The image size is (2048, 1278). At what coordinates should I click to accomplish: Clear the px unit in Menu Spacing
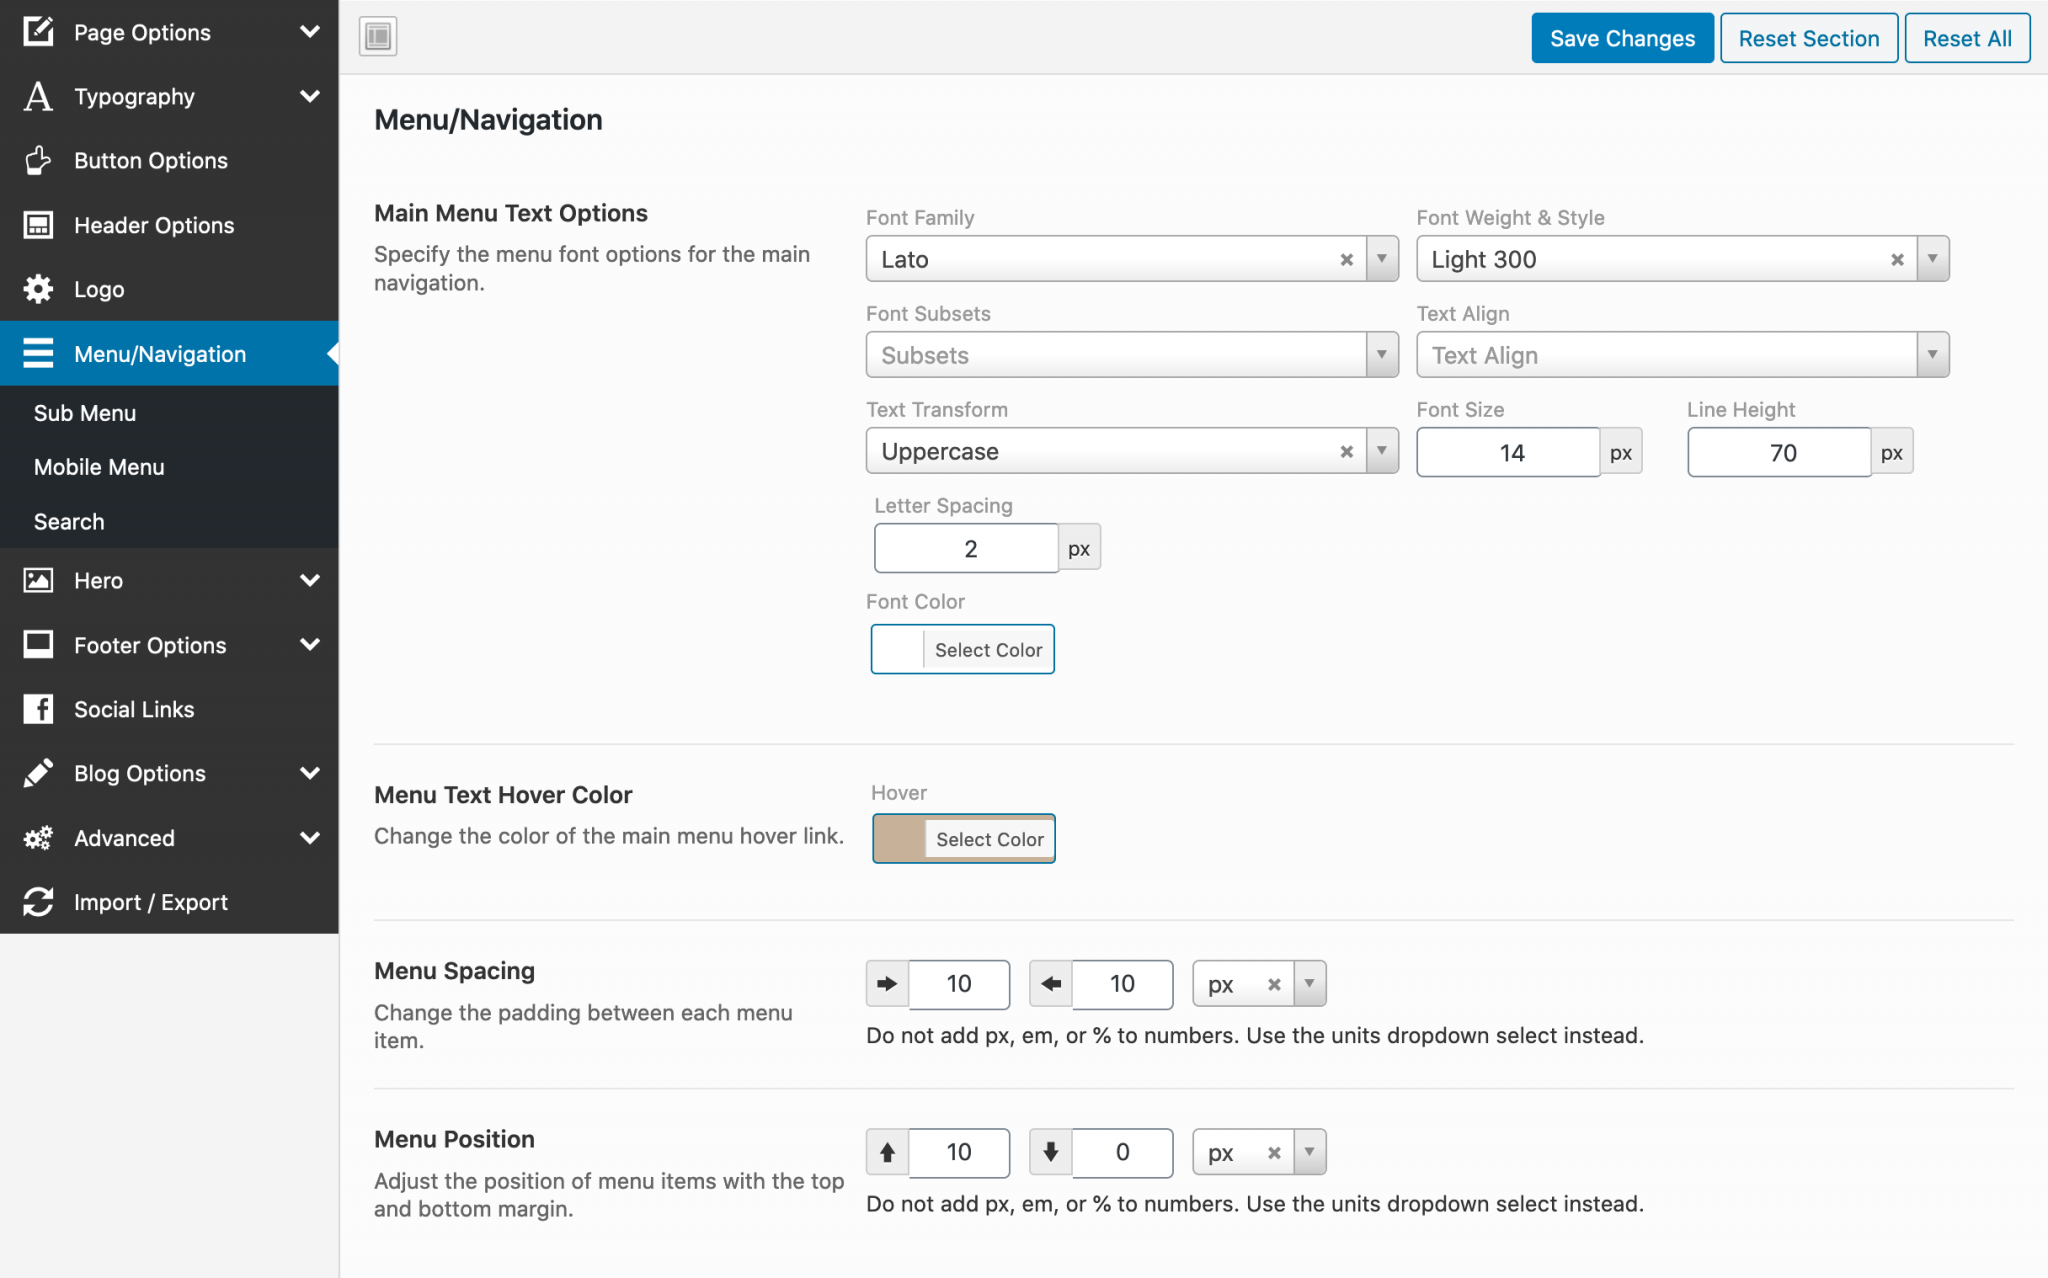[x=1273, y=984]
